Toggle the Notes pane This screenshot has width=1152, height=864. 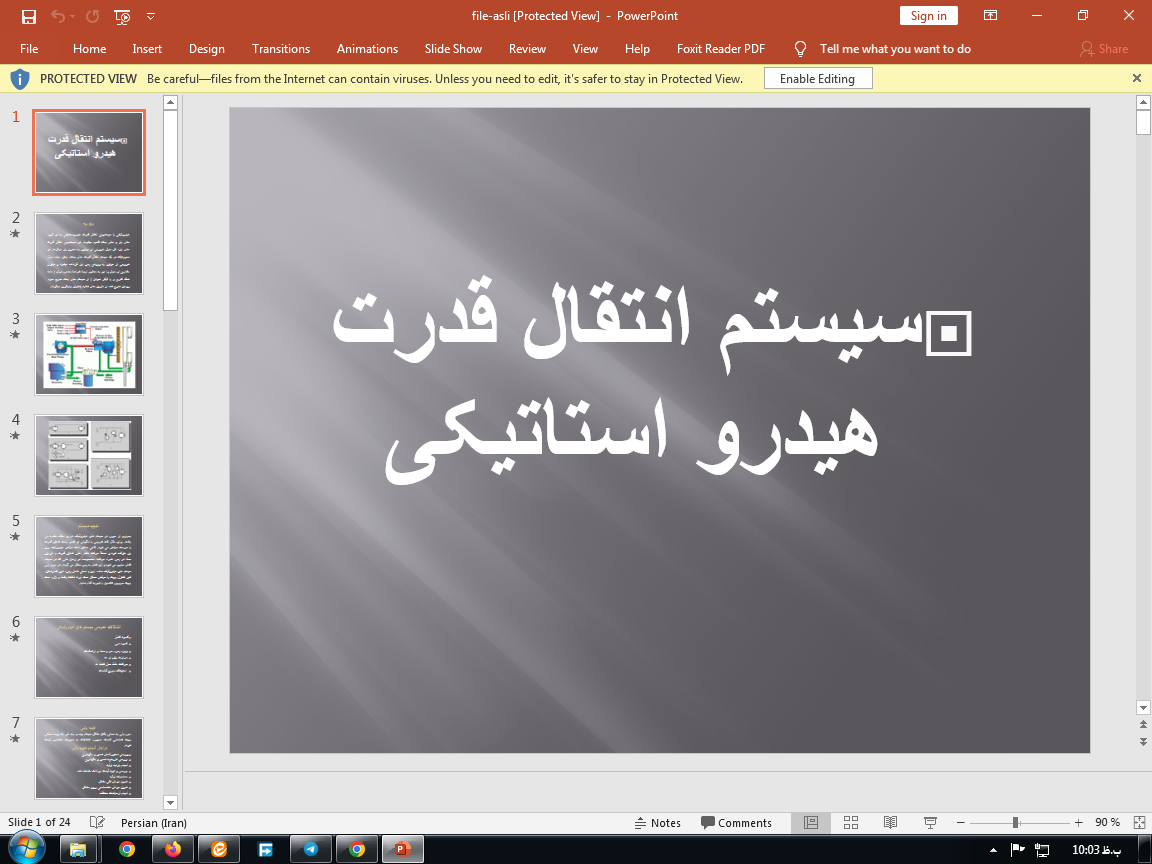tap(658, 823)
